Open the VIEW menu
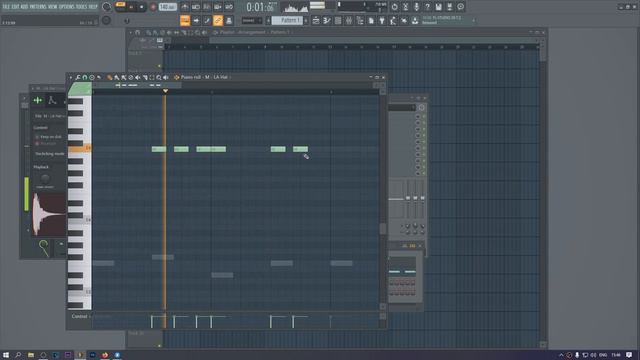 click(x=53, y=7)
